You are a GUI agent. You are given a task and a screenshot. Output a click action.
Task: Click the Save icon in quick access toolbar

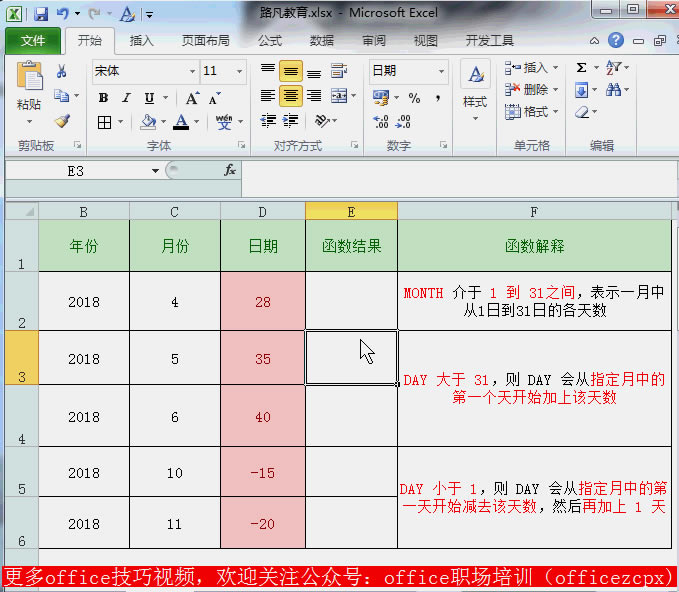pos(41,14)
